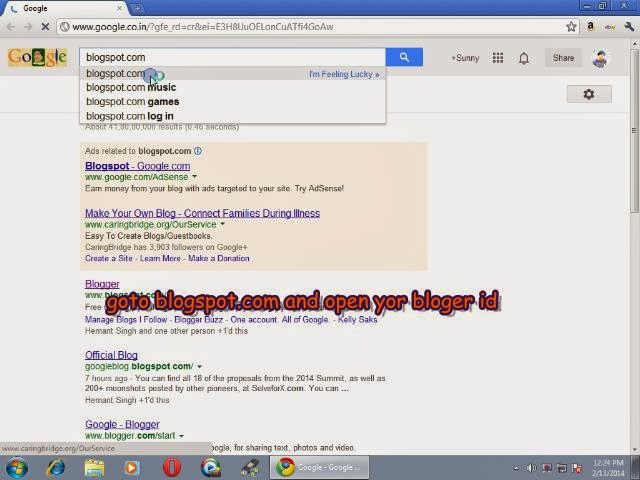Open 'Blogspot - Google.com' ad link
Screen dimensions: 640x480
pos(138,166)
